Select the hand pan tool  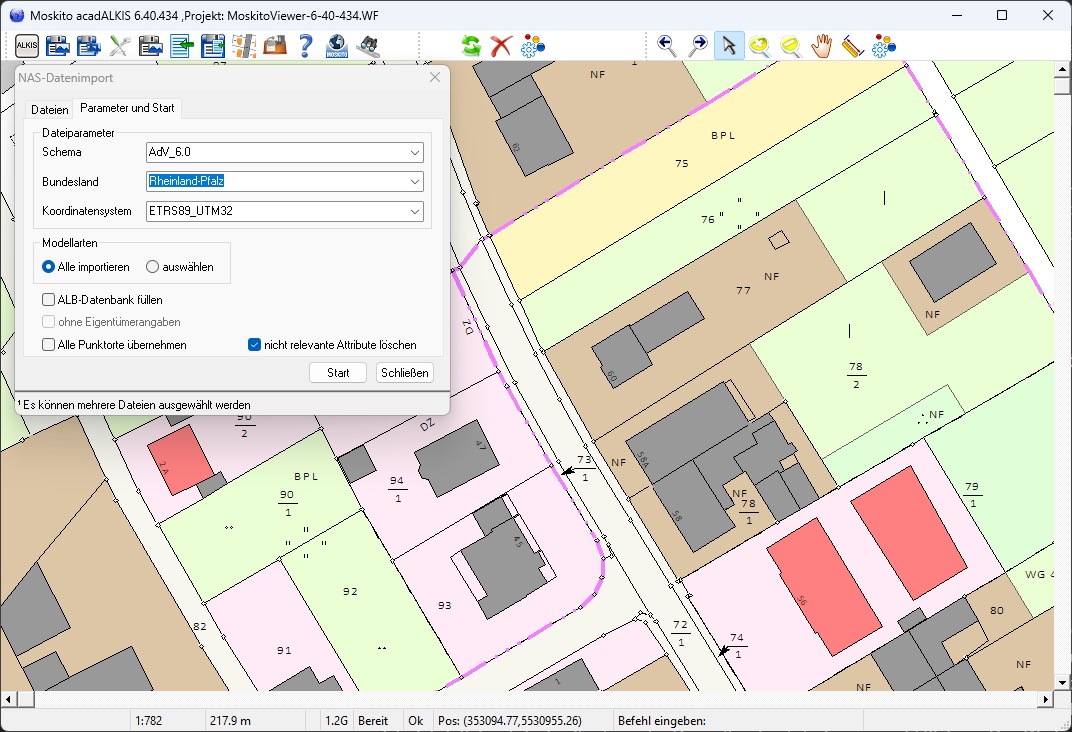821,45
